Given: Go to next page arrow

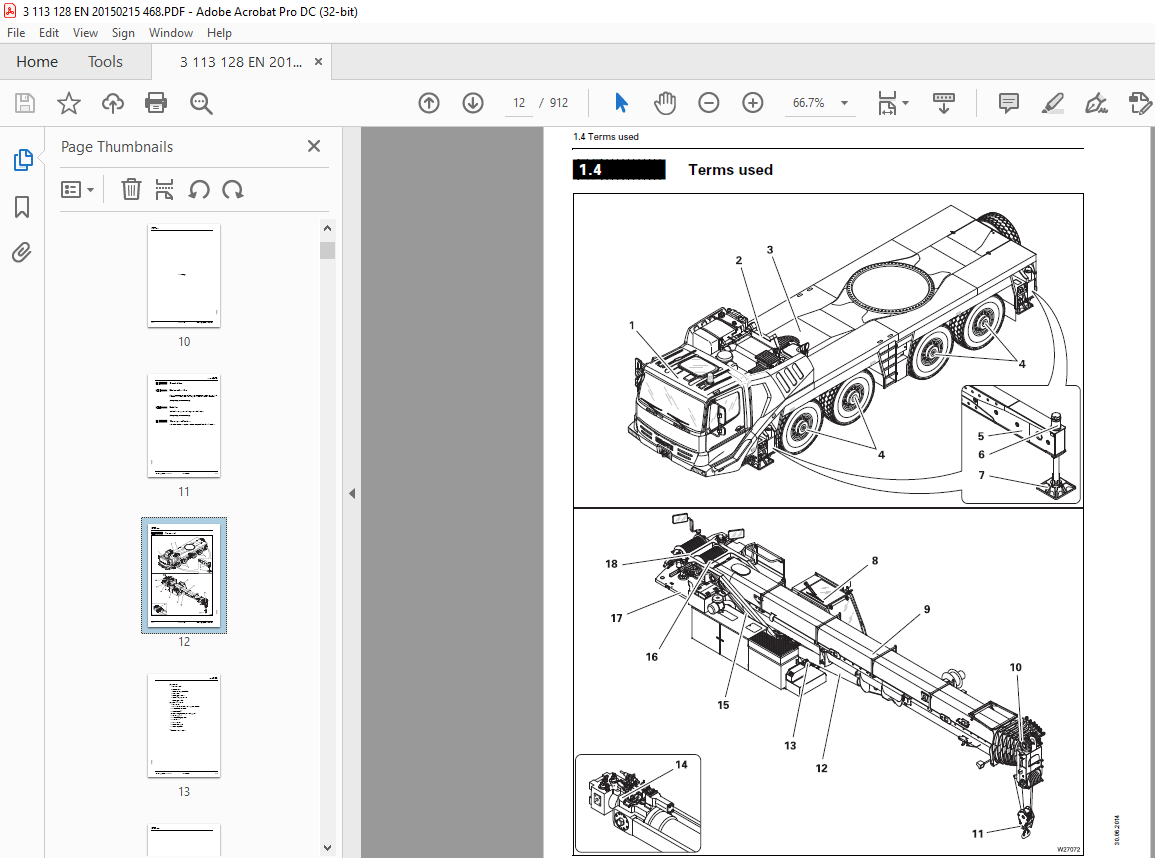Looking at the screenshot, I should (x=473, y=103).
